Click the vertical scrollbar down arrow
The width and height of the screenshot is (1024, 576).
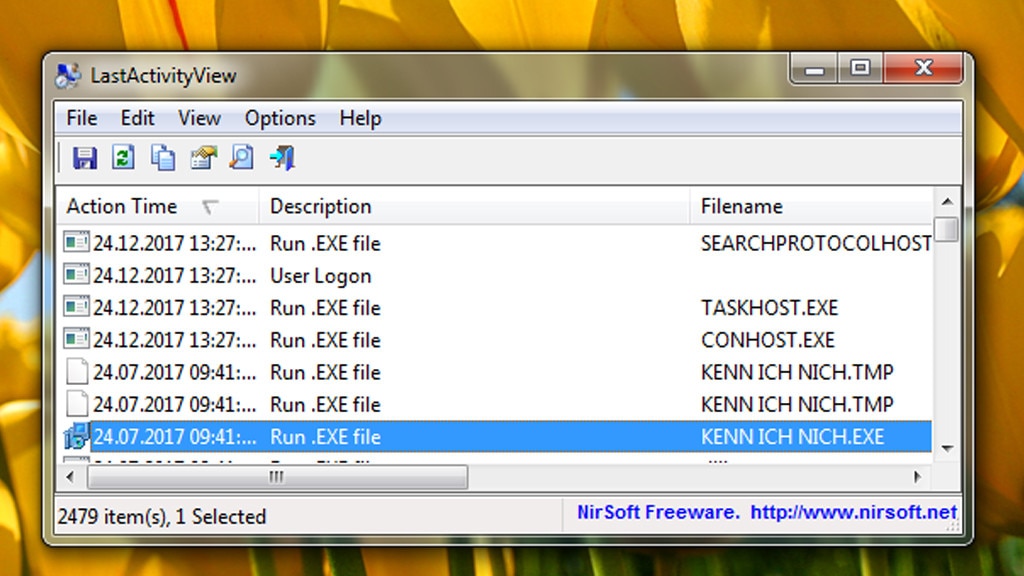(x=947, y=449)
